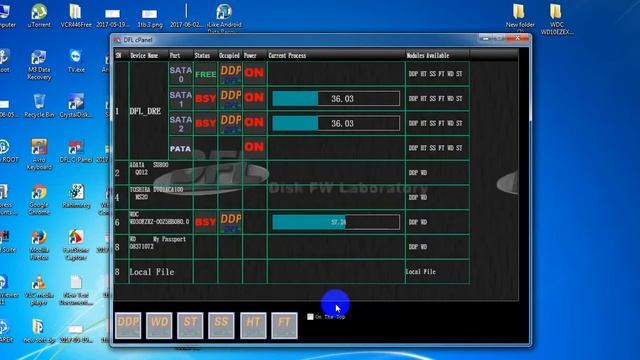
Task: Click the DDP occupied icon for SATA 2
Action: pos(231,123)
